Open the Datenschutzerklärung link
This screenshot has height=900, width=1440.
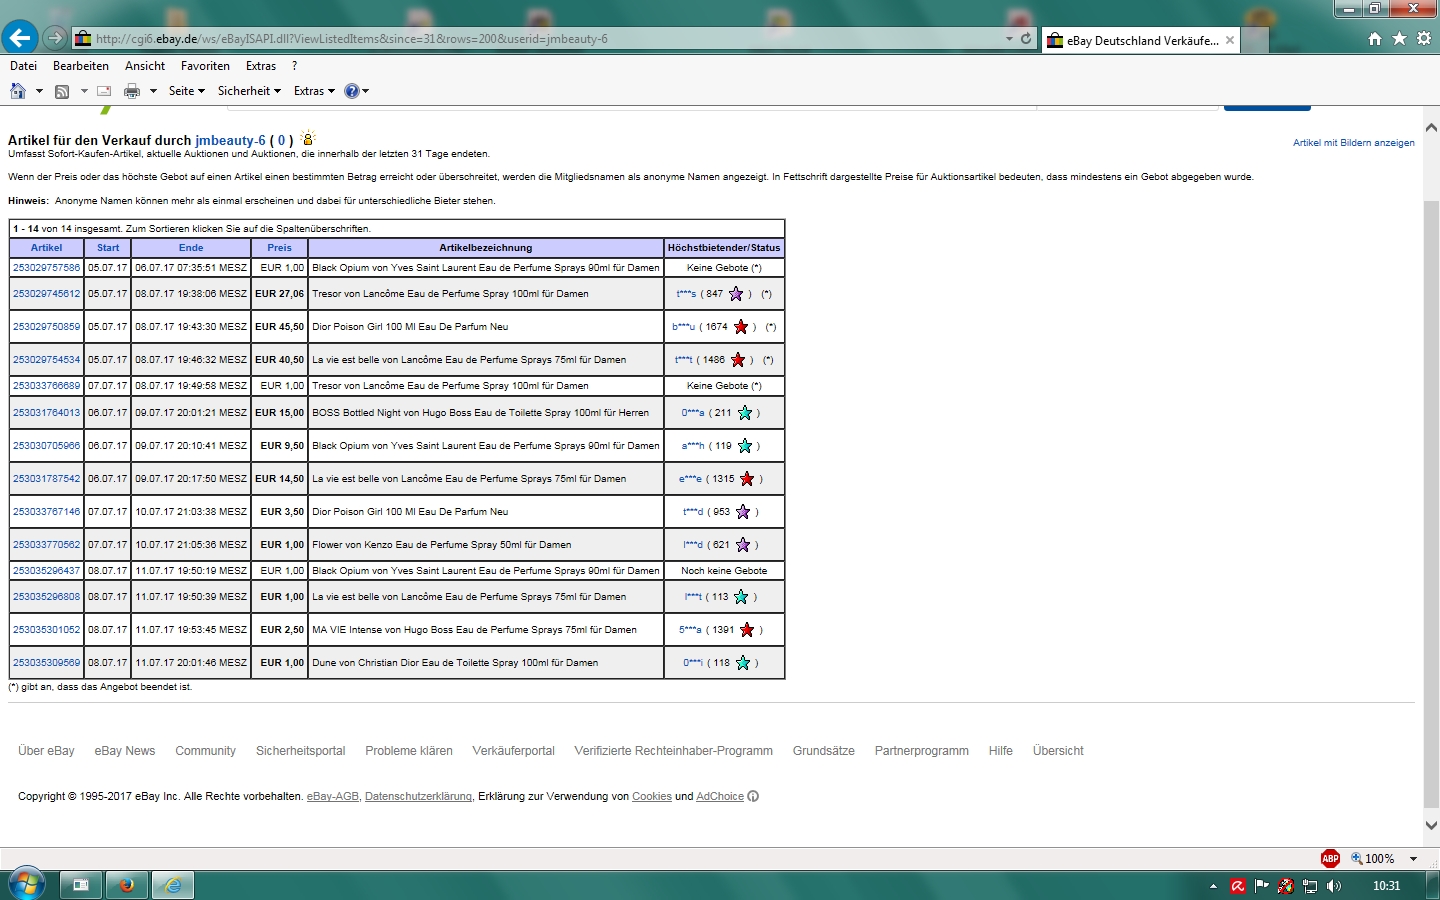tap(418, 797)
